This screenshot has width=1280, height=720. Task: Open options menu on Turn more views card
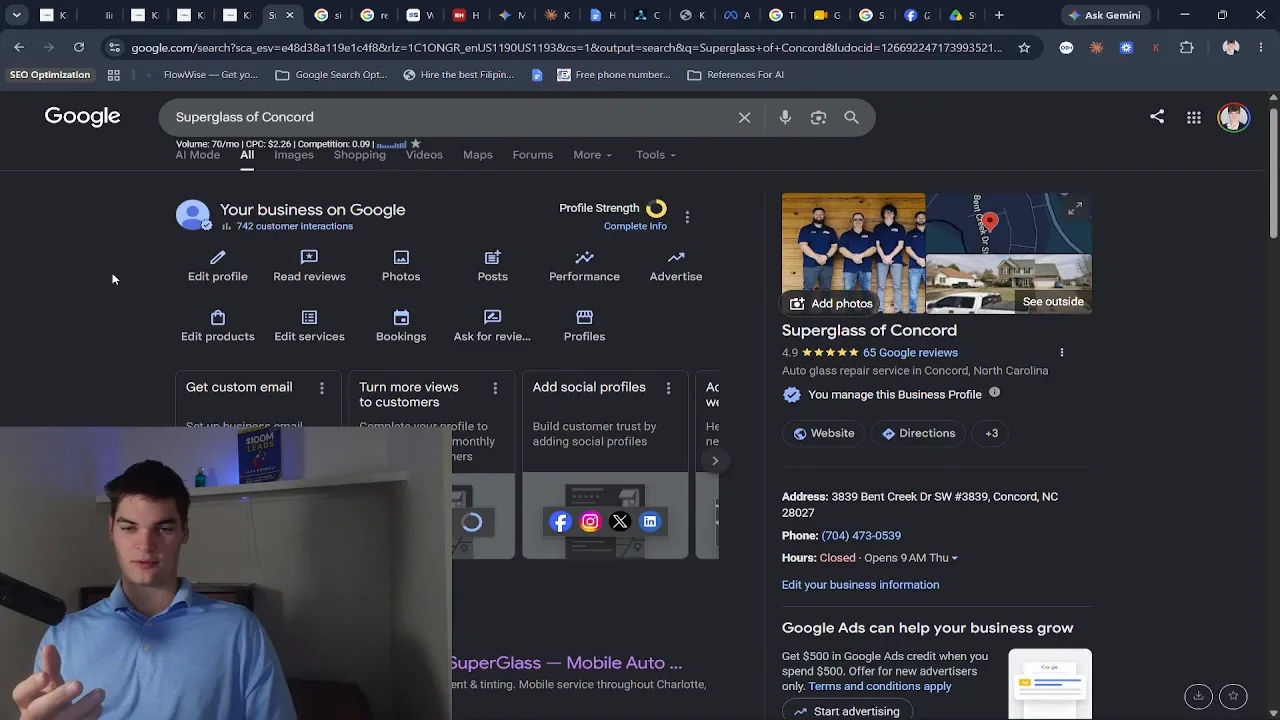(495, 388)
